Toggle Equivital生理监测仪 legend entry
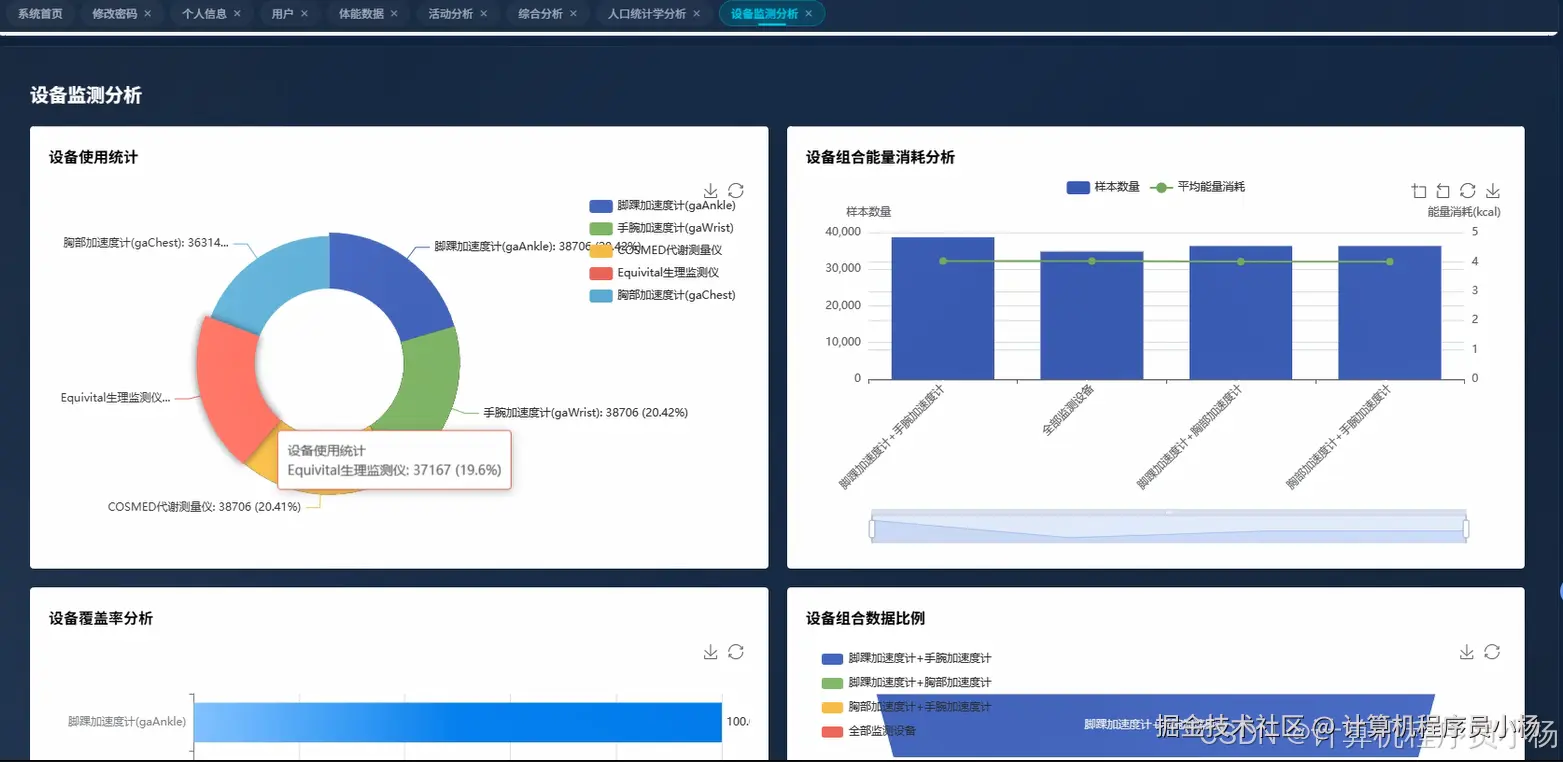The height and width of the screenshot is (762, 1563). [x=654, y=272]
